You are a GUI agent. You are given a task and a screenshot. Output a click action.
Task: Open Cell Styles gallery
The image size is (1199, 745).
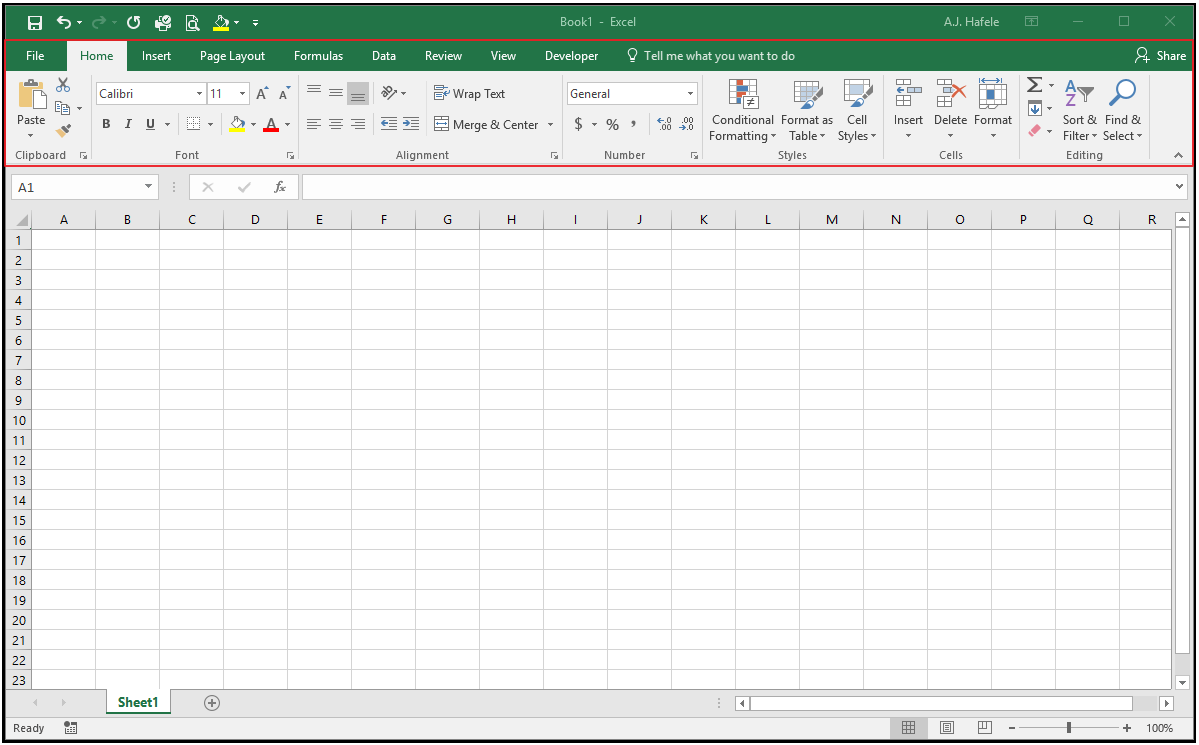click(x=857, y=111)
